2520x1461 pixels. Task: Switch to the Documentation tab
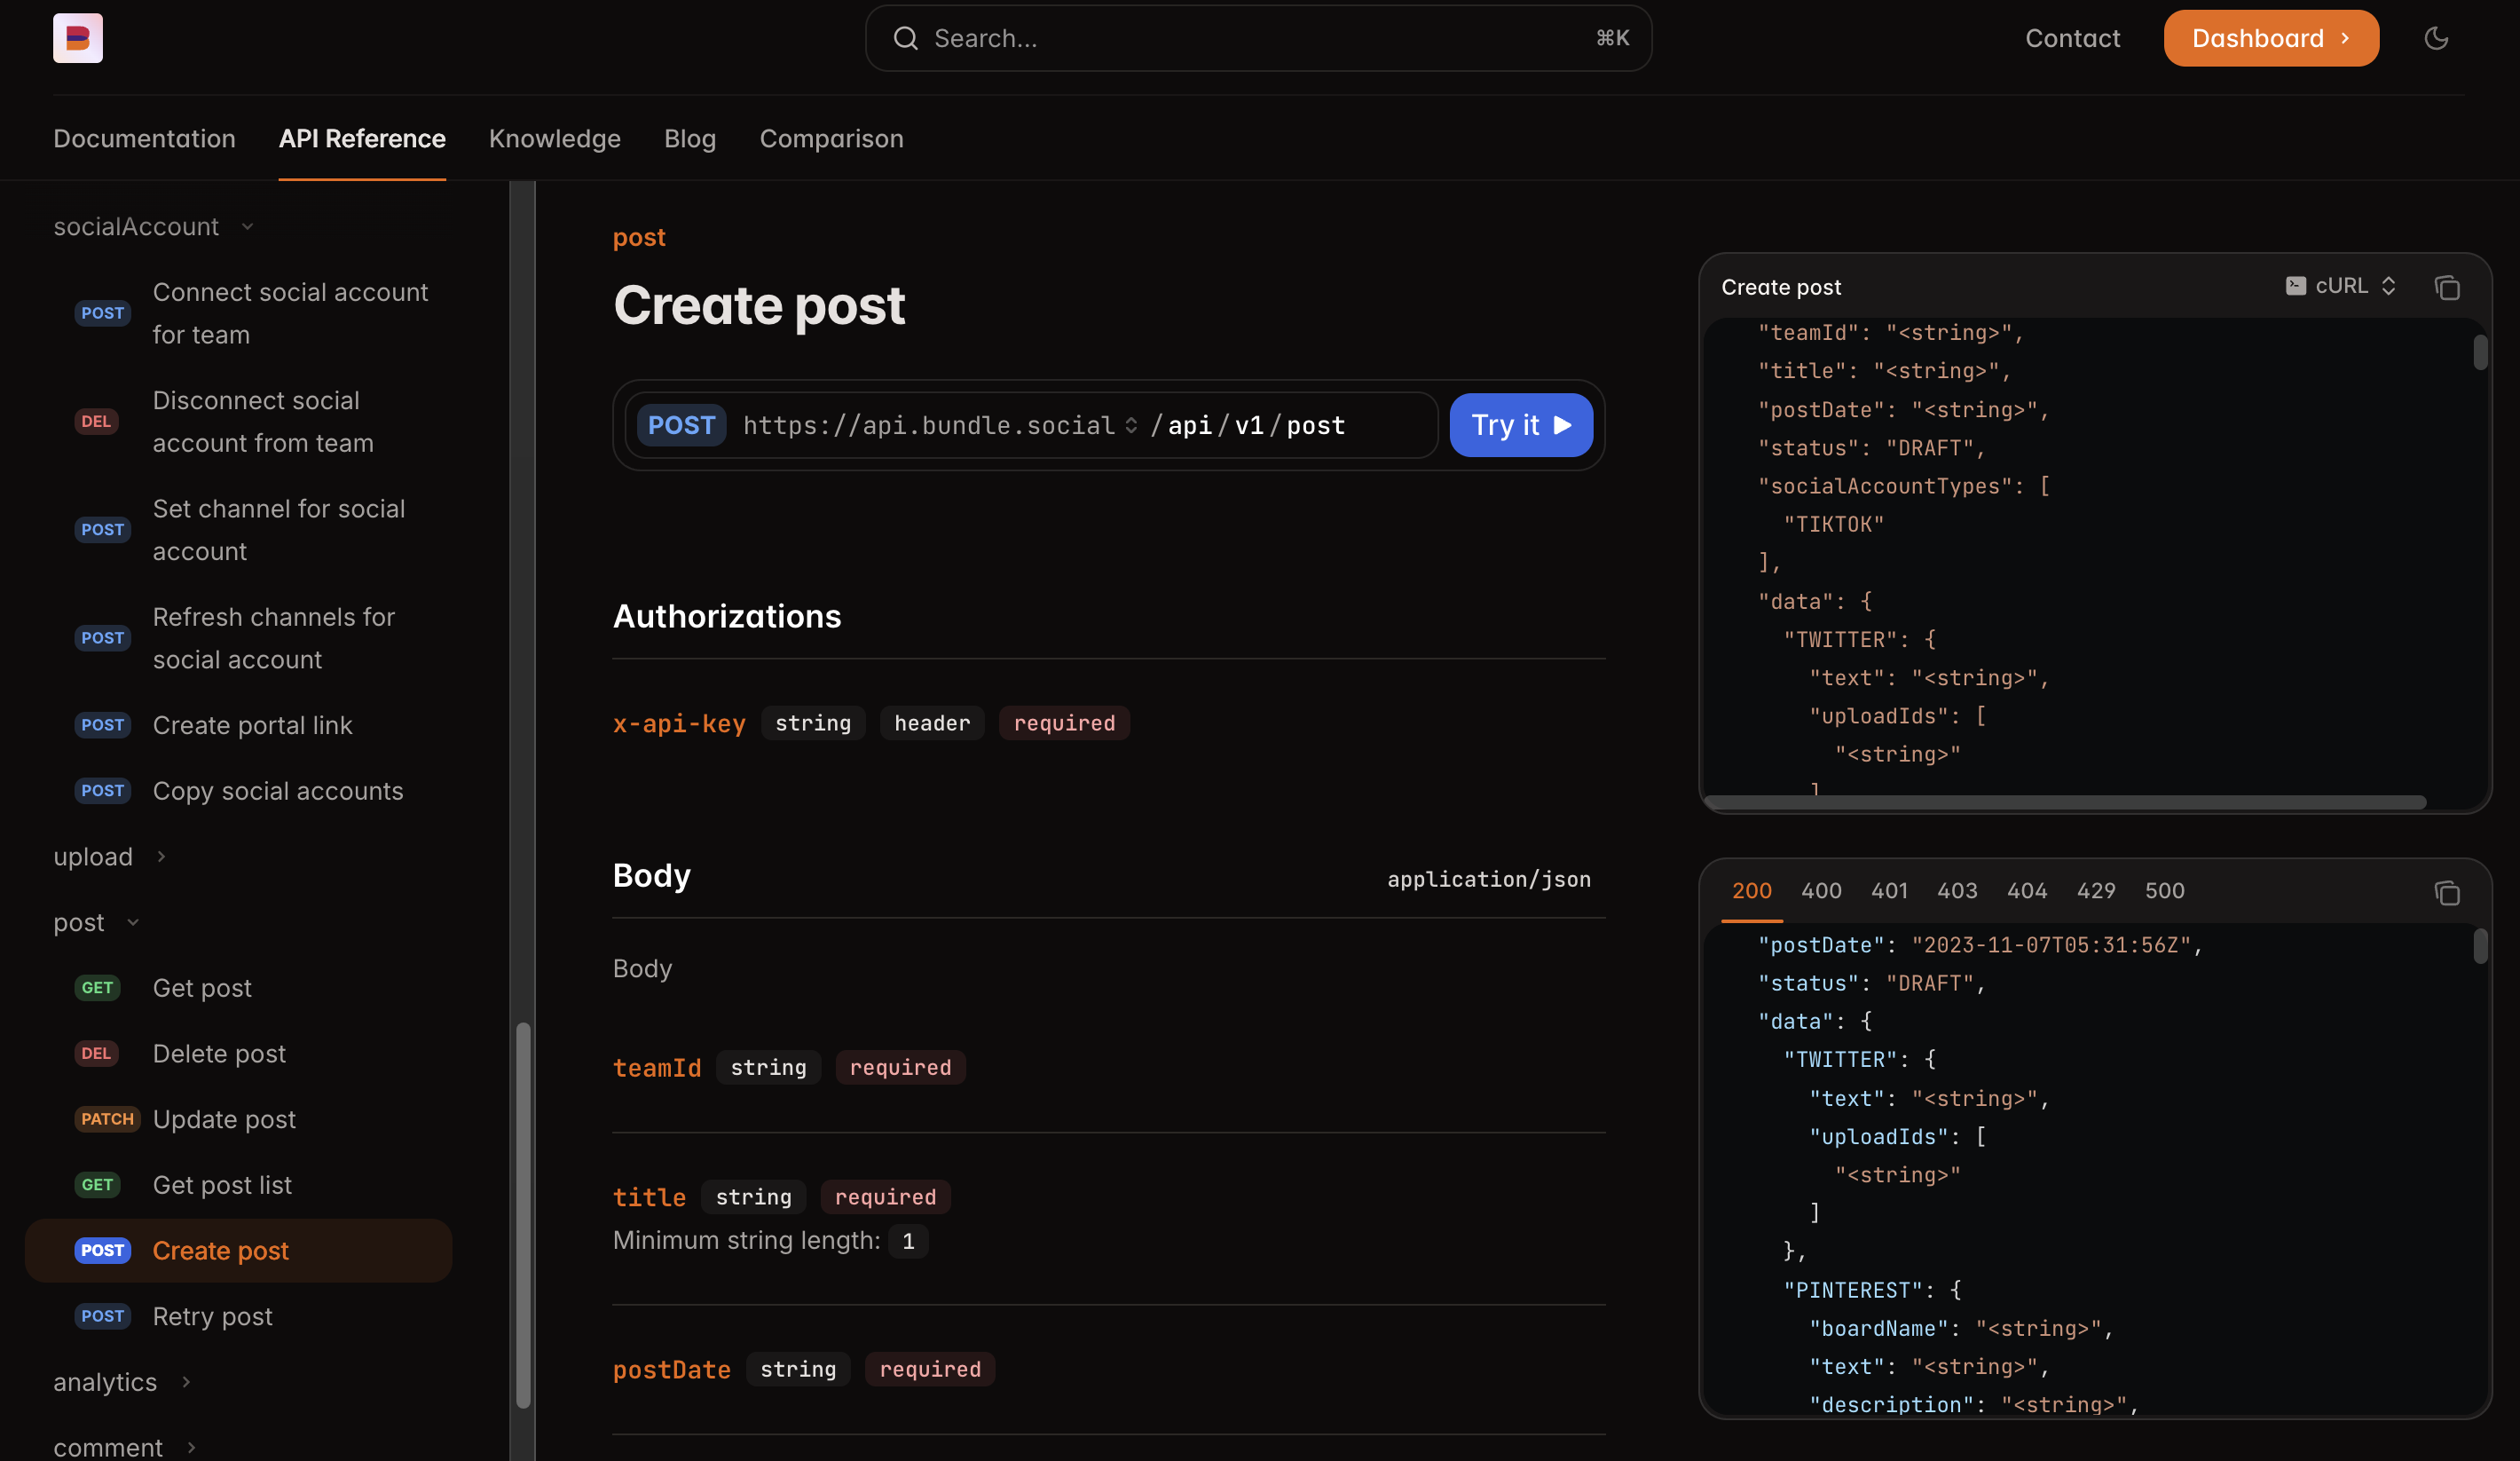pos(144,139)
